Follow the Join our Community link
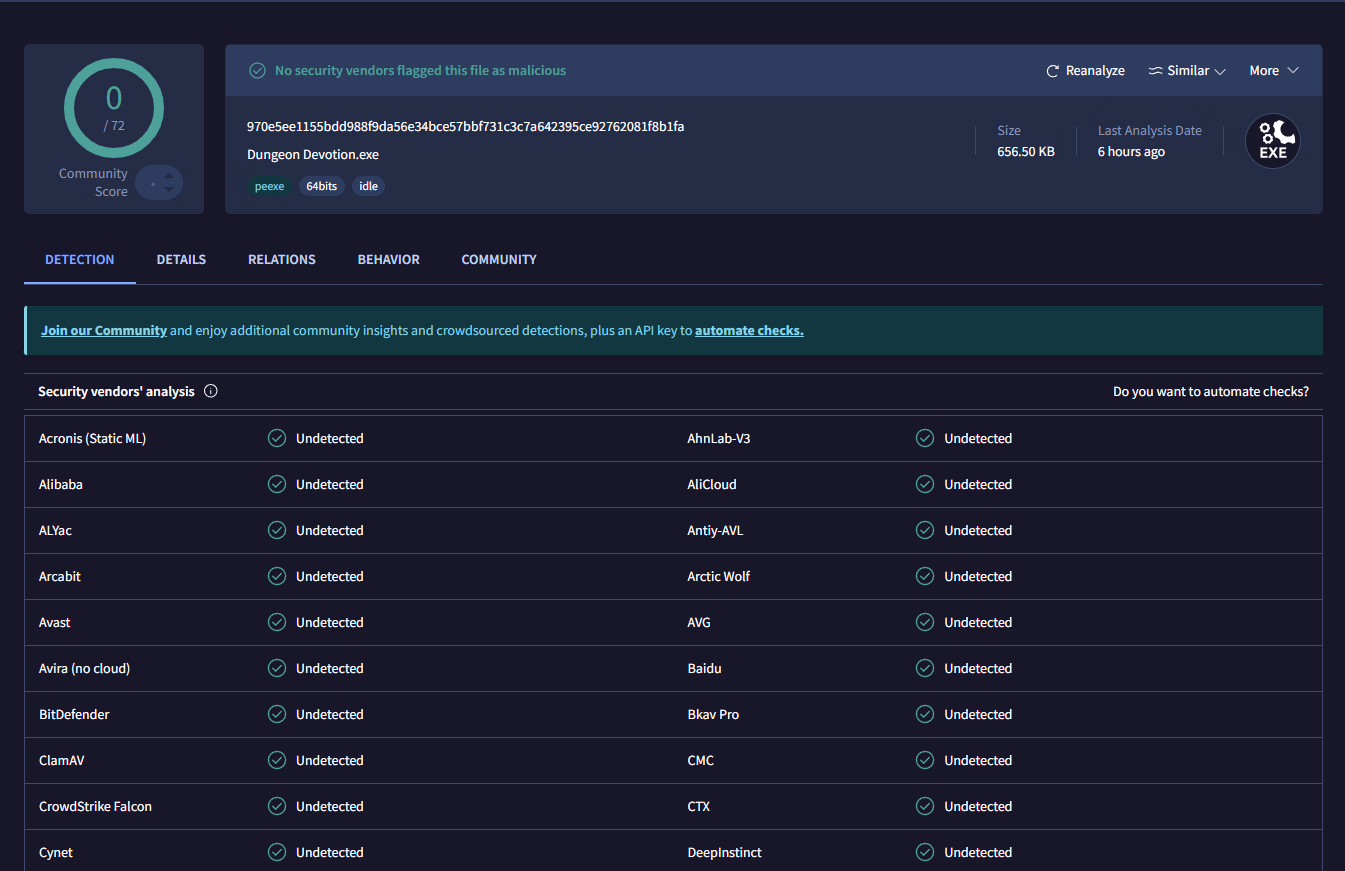The image size is (1345, 871). (104, 330)
